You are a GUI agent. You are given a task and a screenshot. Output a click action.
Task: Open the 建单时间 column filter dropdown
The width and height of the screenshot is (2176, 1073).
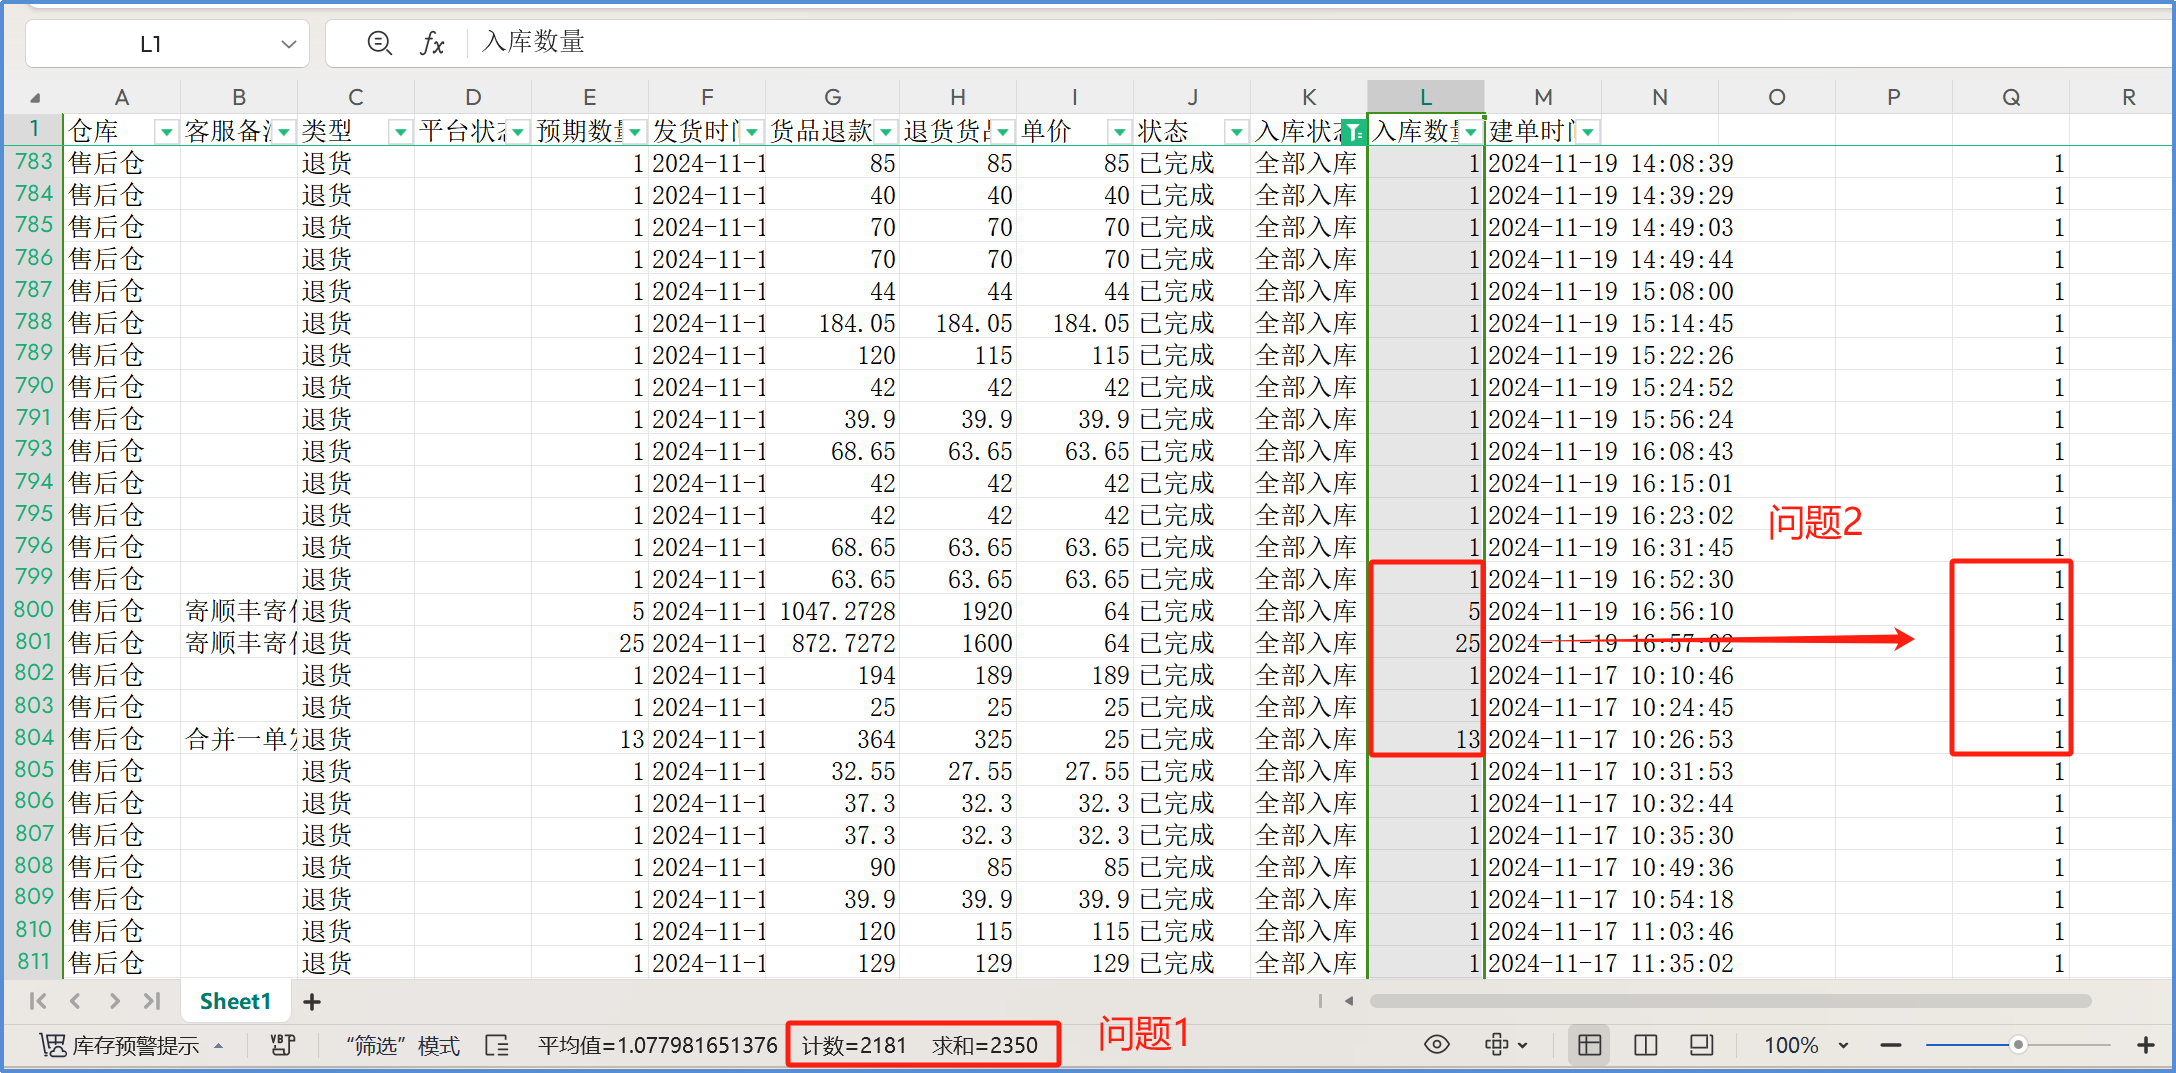point(1588,132)
